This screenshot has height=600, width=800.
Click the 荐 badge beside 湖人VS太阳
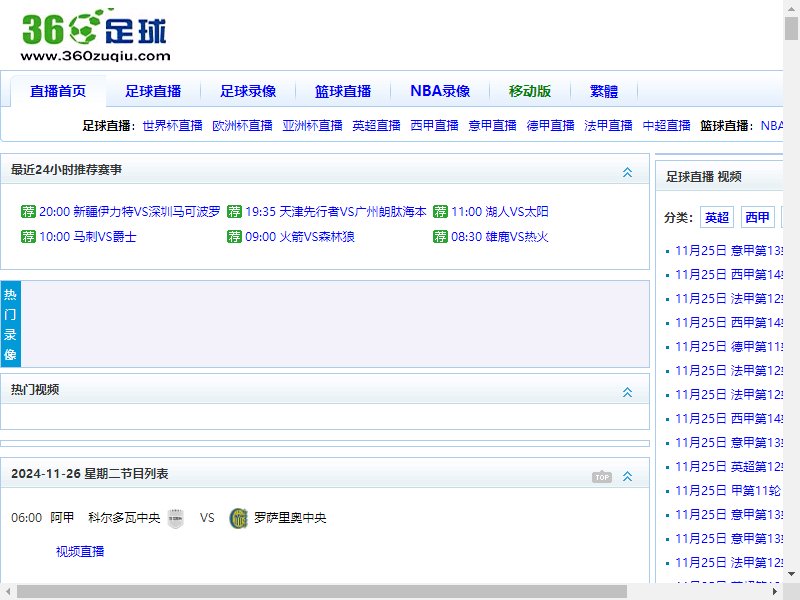tap(440, 211)
